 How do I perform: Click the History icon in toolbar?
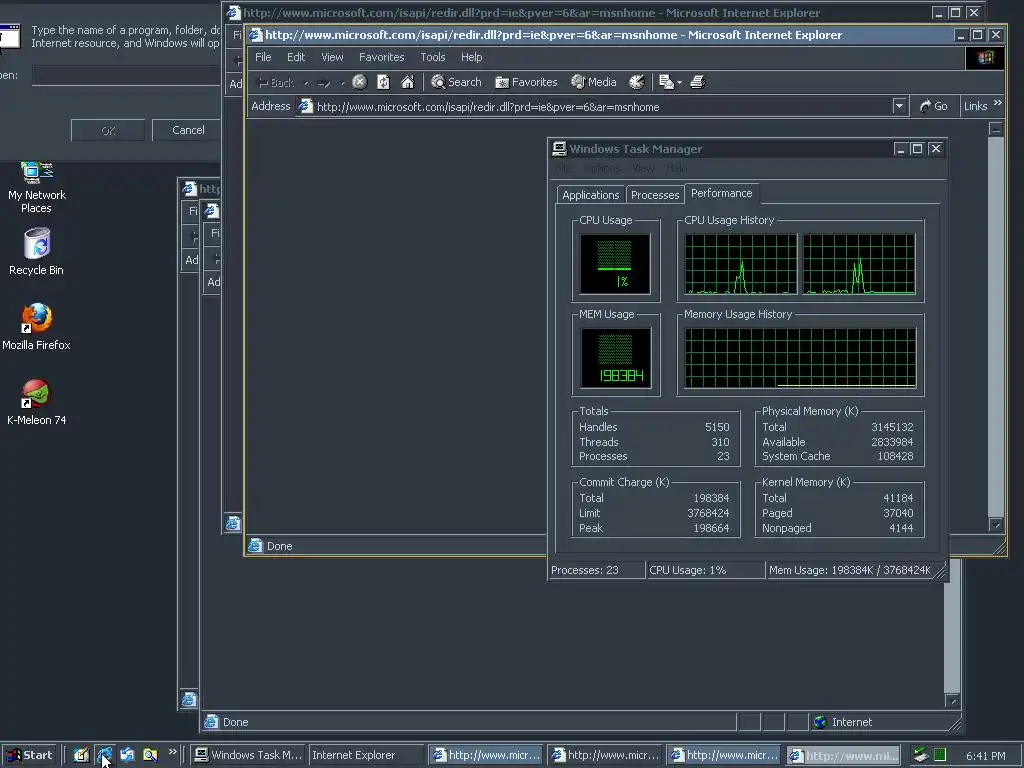click(x=636, y=82)
